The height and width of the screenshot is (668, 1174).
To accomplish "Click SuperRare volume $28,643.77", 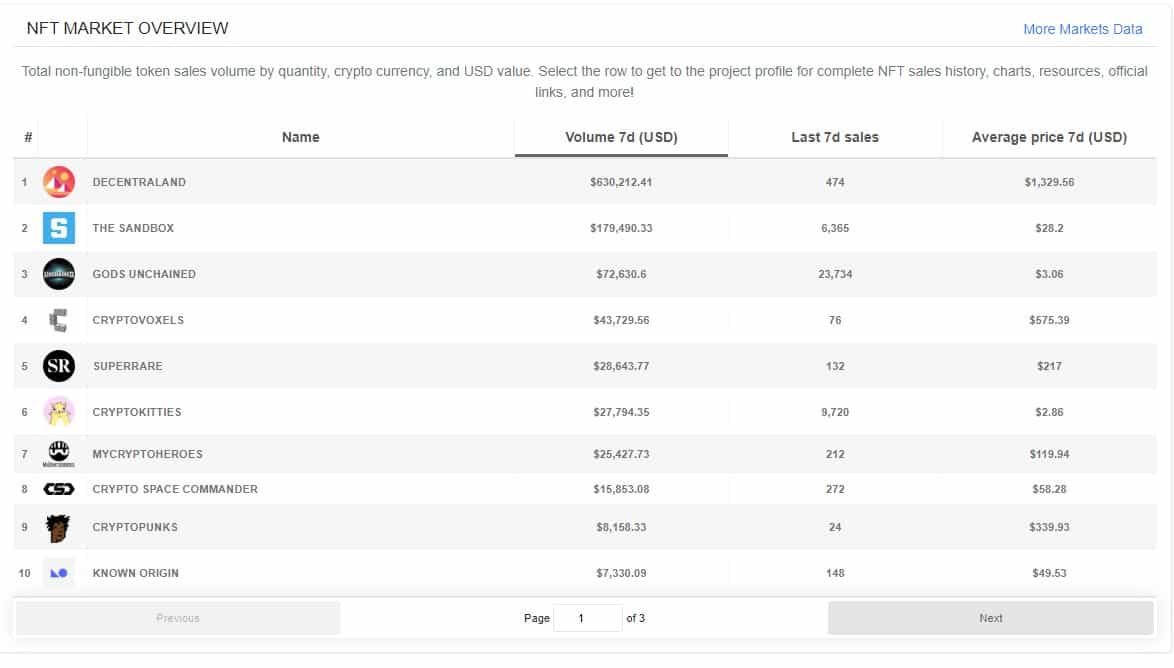I will coord(621,366).
